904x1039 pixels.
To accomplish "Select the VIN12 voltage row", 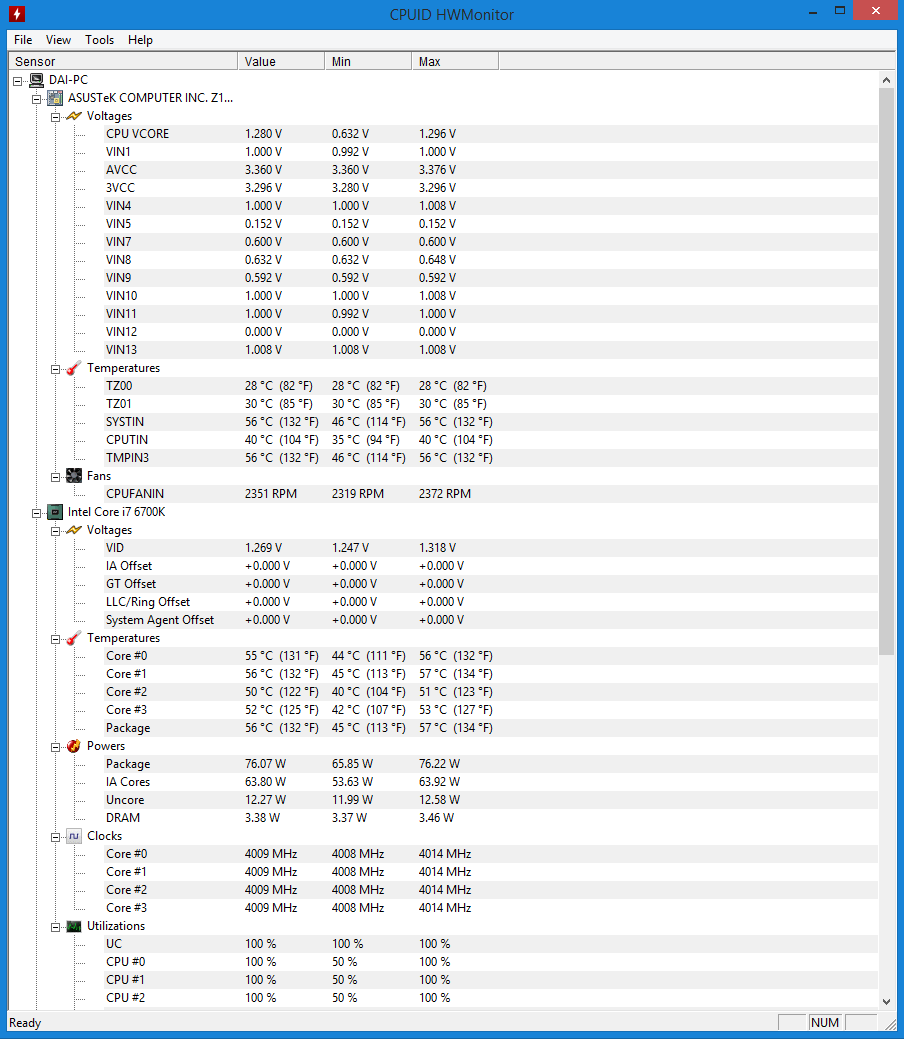I will point(490,331).
